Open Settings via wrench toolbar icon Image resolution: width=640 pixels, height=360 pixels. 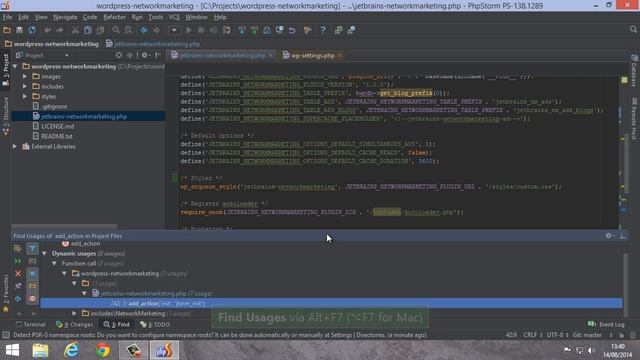[x=307, y=30]
